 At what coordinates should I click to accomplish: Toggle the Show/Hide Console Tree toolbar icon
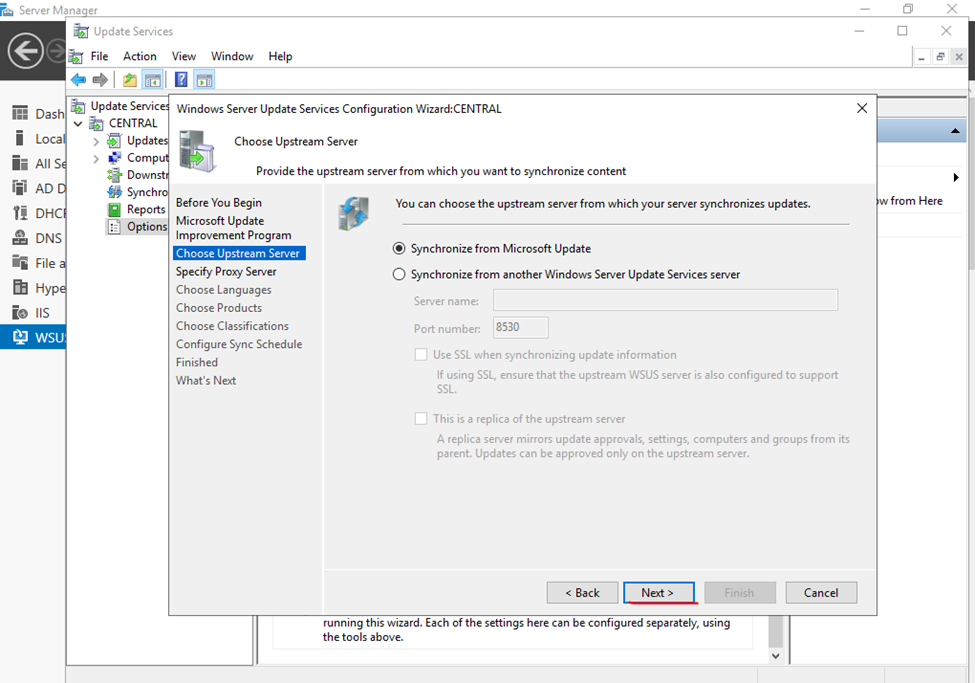(153, 80)
